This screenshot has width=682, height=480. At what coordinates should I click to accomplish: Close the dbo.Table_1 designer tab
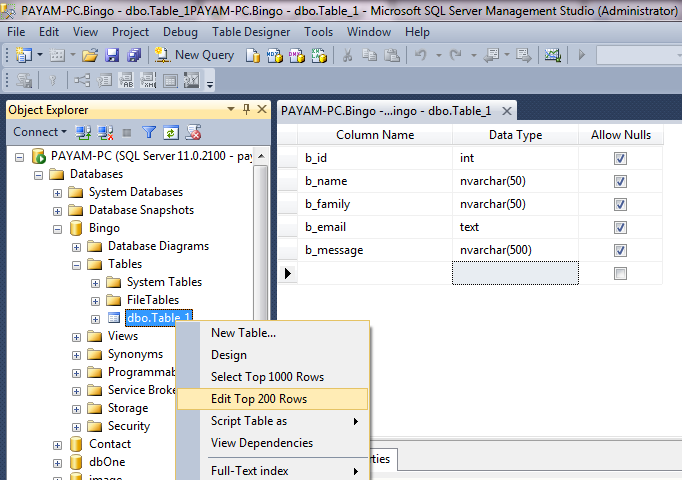point(506,111)
